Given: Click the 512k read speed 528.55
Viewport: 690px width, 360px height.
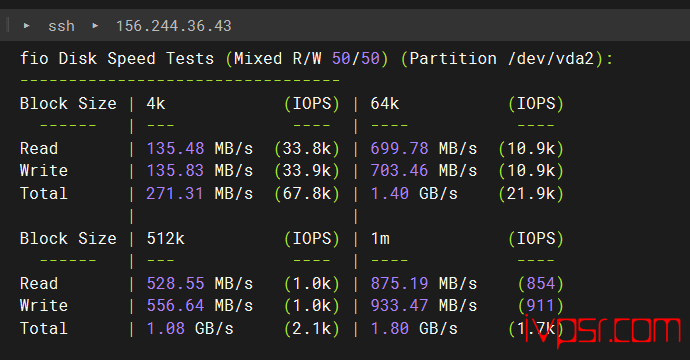Looking at the screenshot, I should tap(175, 284).
